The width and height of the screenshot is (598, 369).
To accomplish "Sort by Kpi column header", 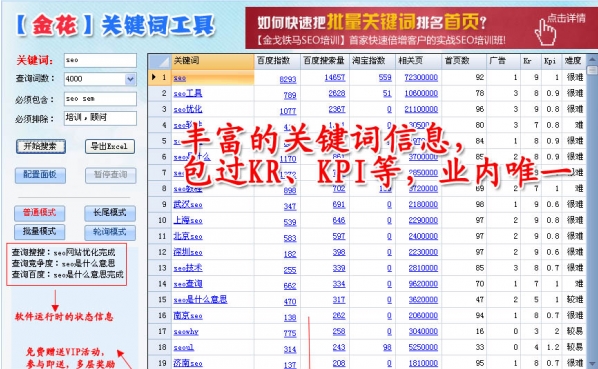I will [551, 61].
